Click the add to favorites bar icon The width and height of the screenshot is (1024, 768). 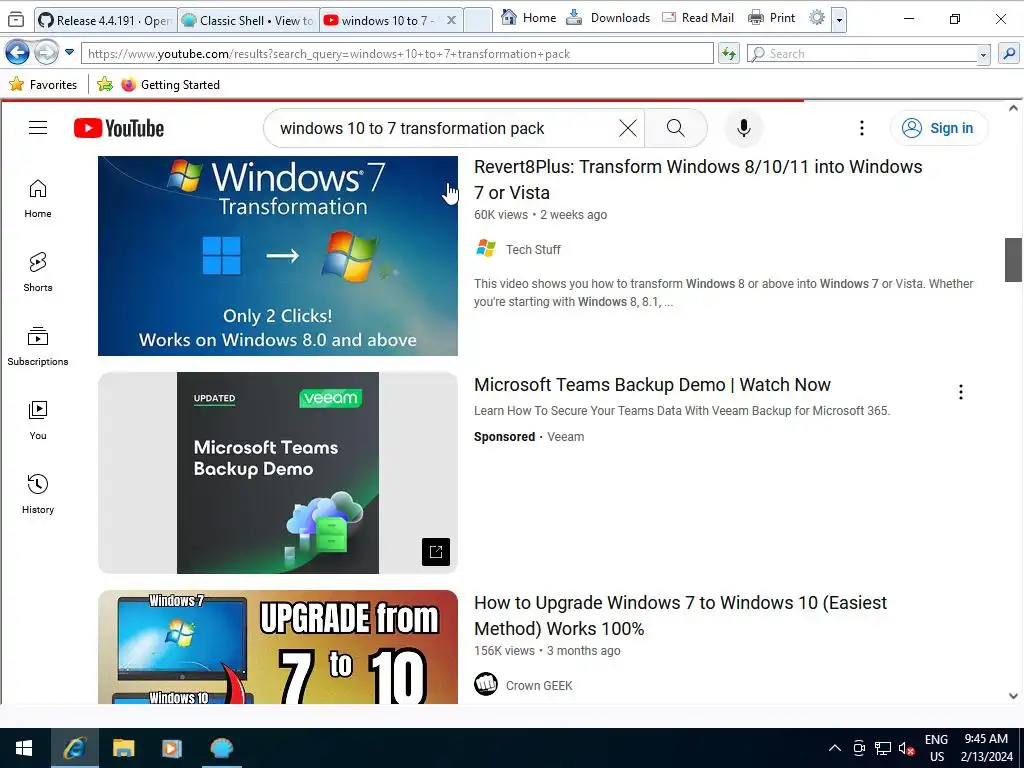[104, 84]
